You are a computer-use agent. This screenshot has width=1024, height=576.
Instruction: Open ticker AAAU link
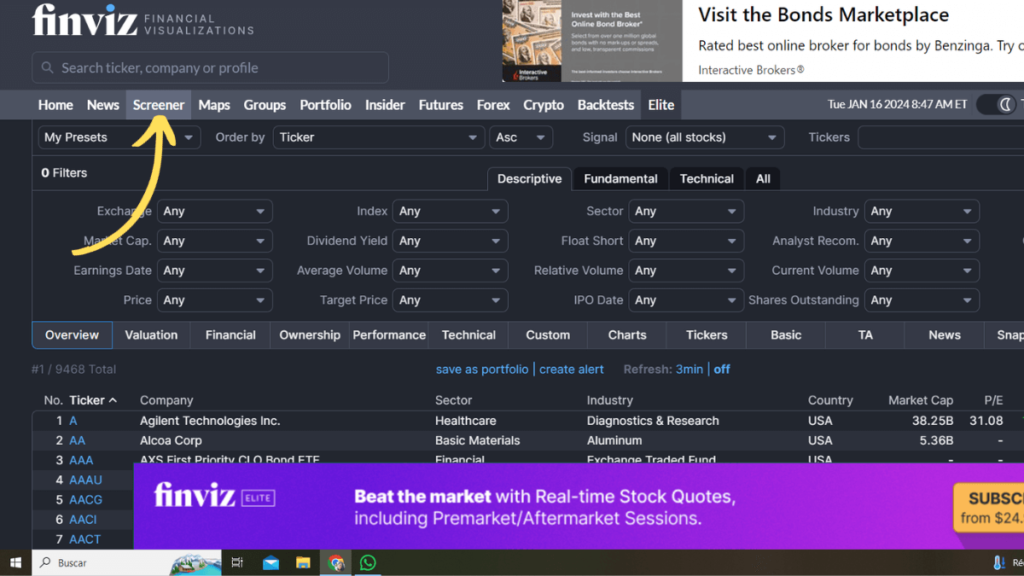(x=86, y=480)
